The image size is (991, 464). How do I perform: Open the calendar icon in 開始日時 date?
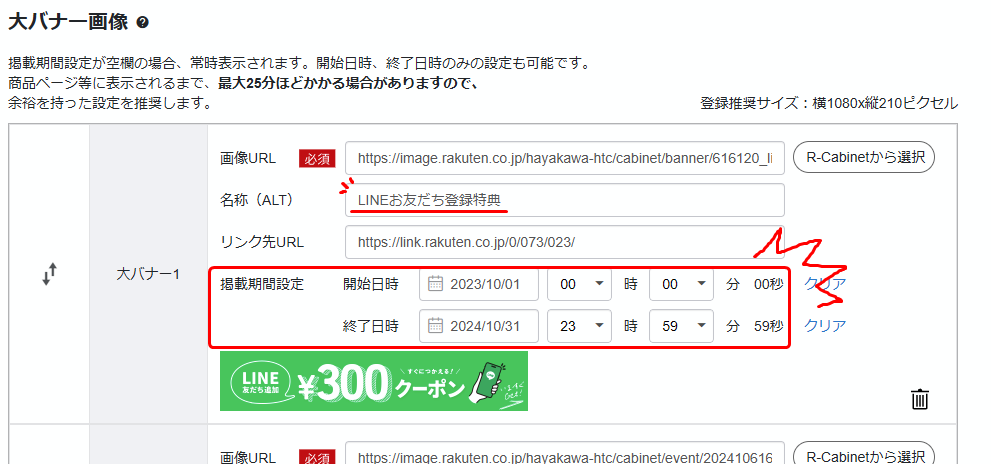tap(435, 284)
